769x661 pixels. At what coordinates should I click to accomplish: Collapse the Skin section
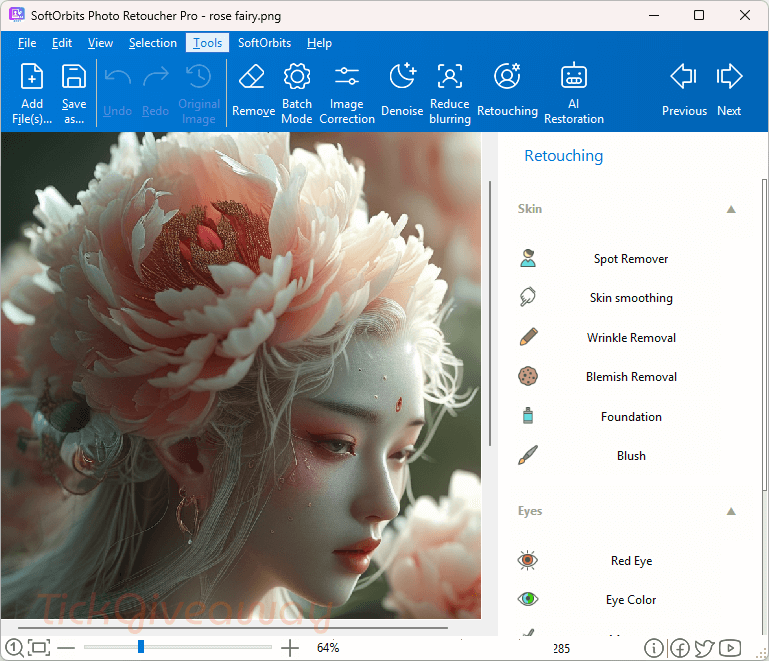(x=731, y=209)
